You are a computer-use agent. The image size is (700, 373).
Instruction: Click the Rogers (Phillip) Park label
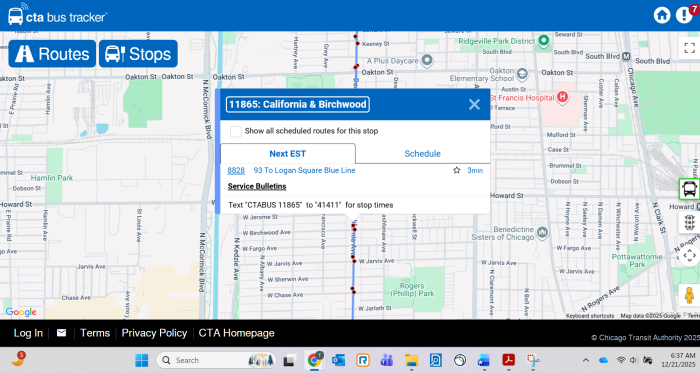[412, 290]
